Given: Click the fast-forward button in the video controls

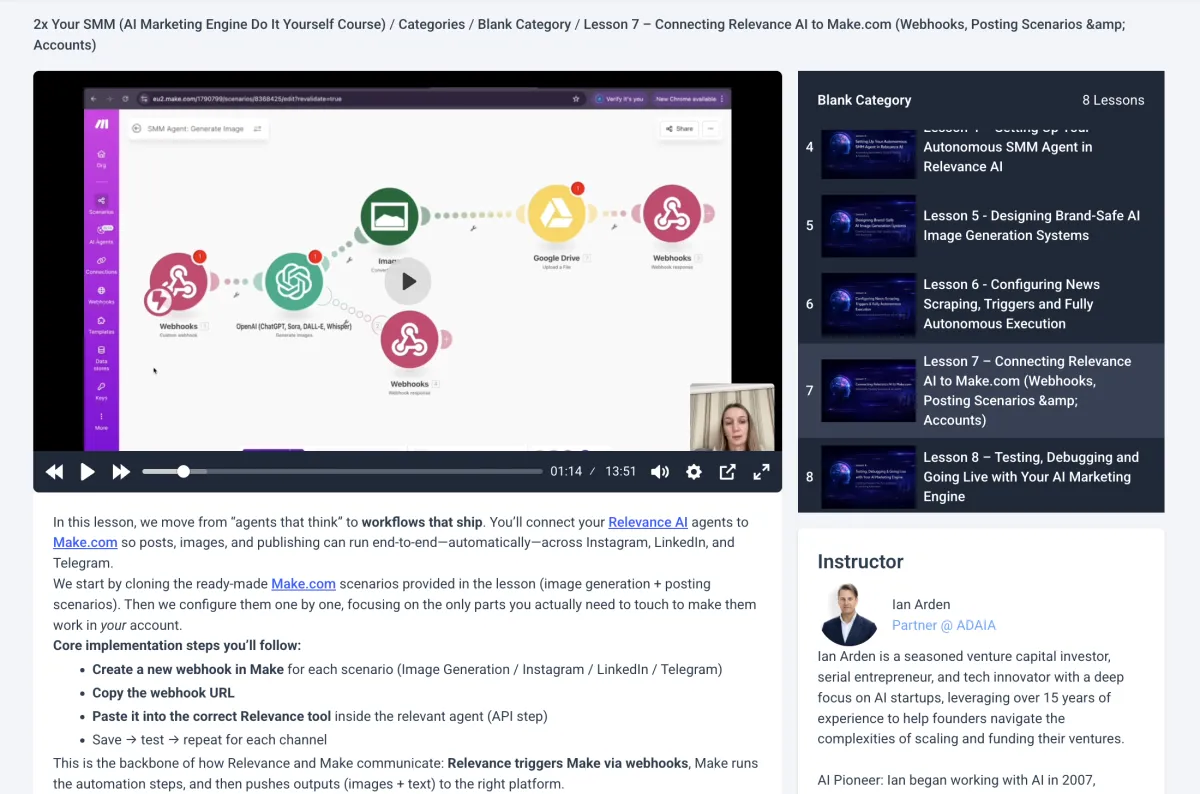Looking at the screenshot, I should coord(121,472).
